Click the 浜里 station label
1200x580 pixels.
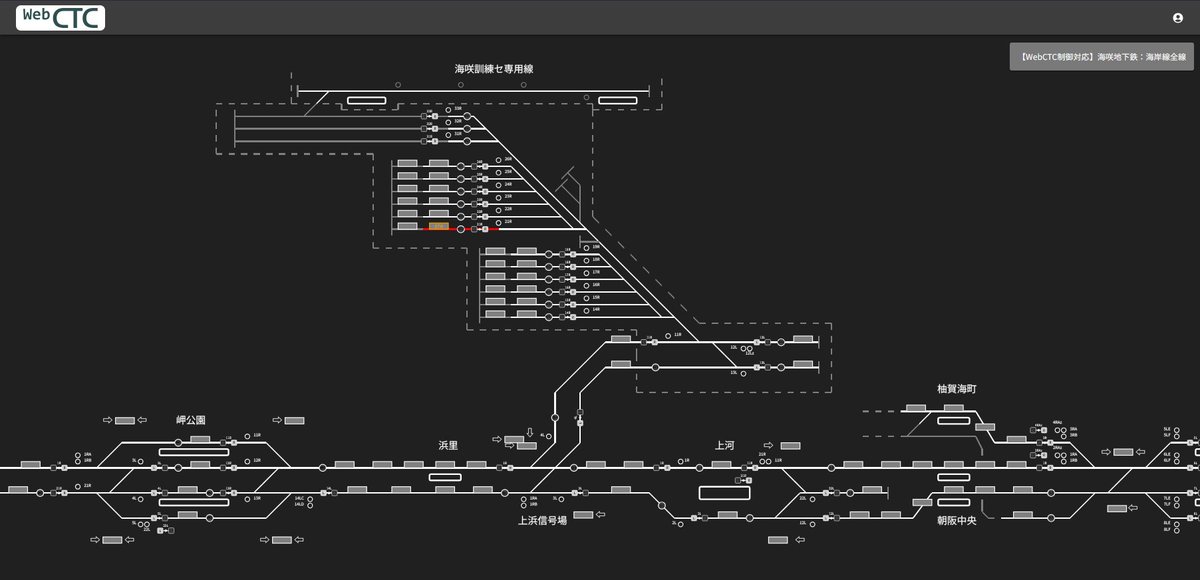[x=448, y=445]
